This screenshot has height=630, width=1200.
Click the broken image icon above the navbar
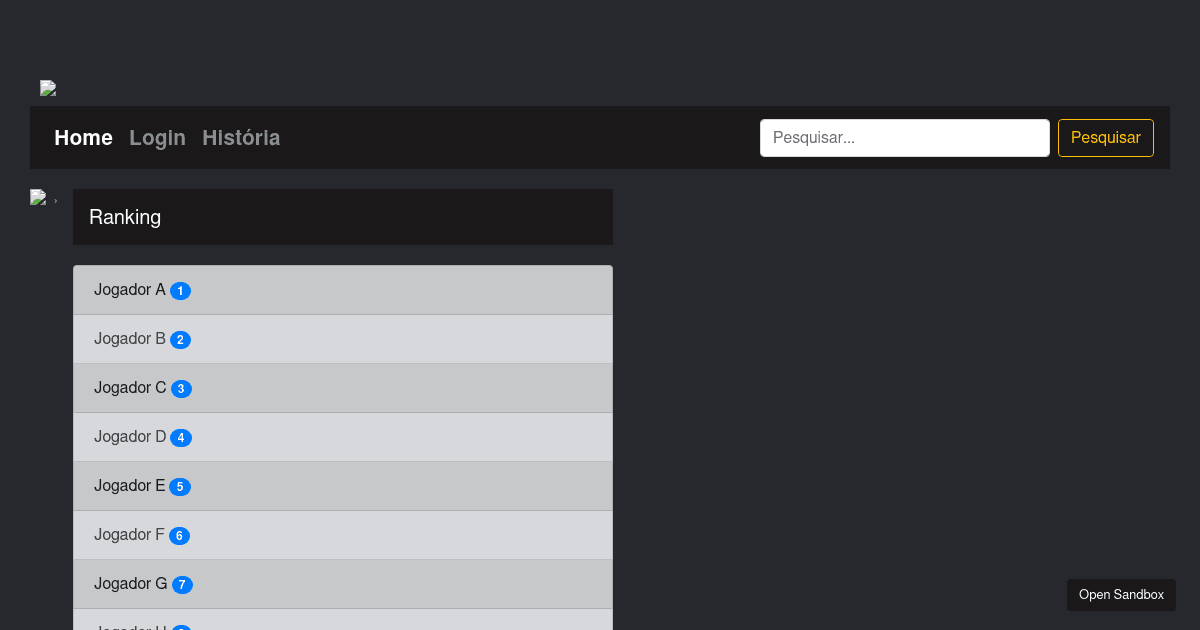[x=47, y=88]
